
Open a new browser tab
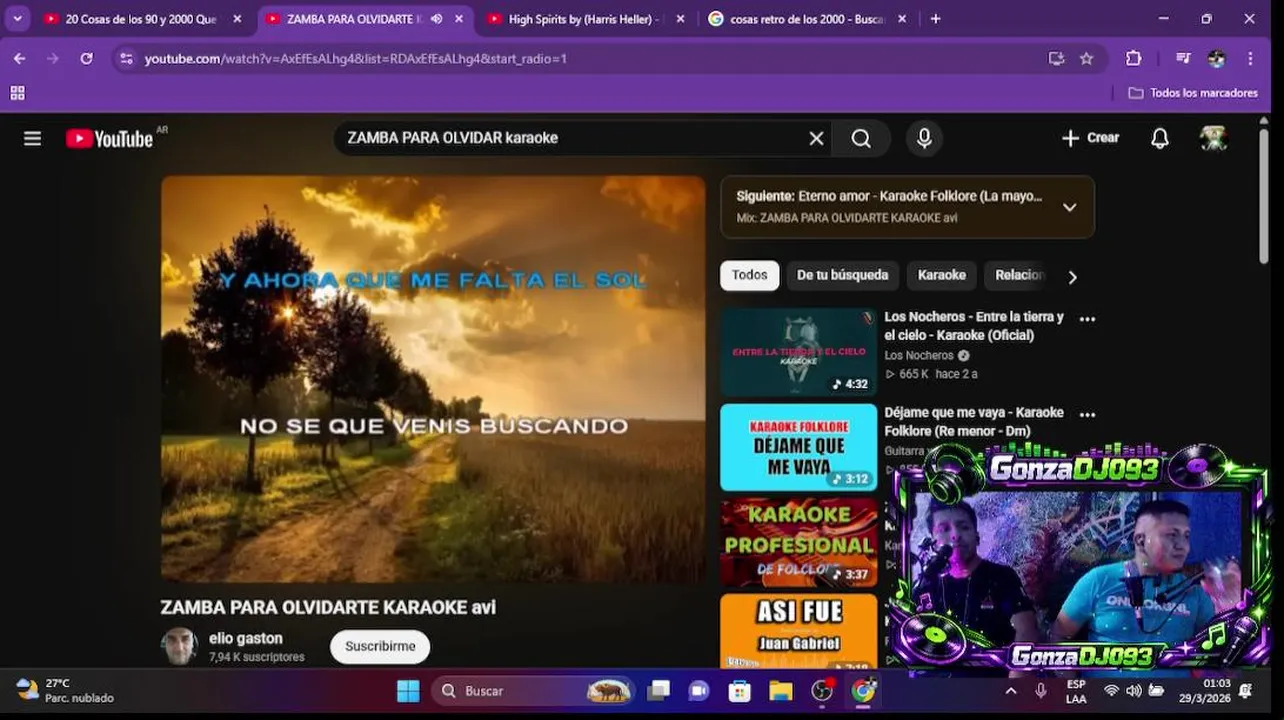coord(935,19)
